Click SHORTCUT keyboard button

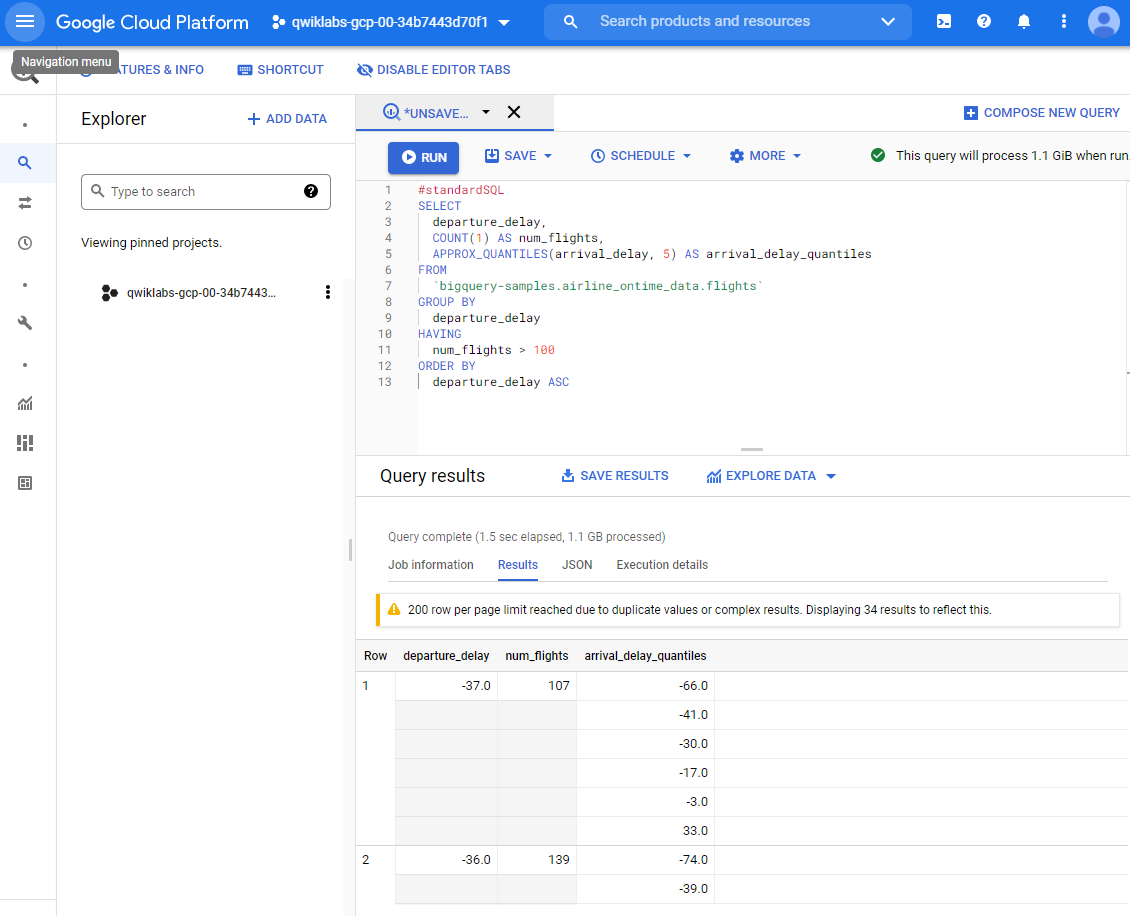[280, 70]
